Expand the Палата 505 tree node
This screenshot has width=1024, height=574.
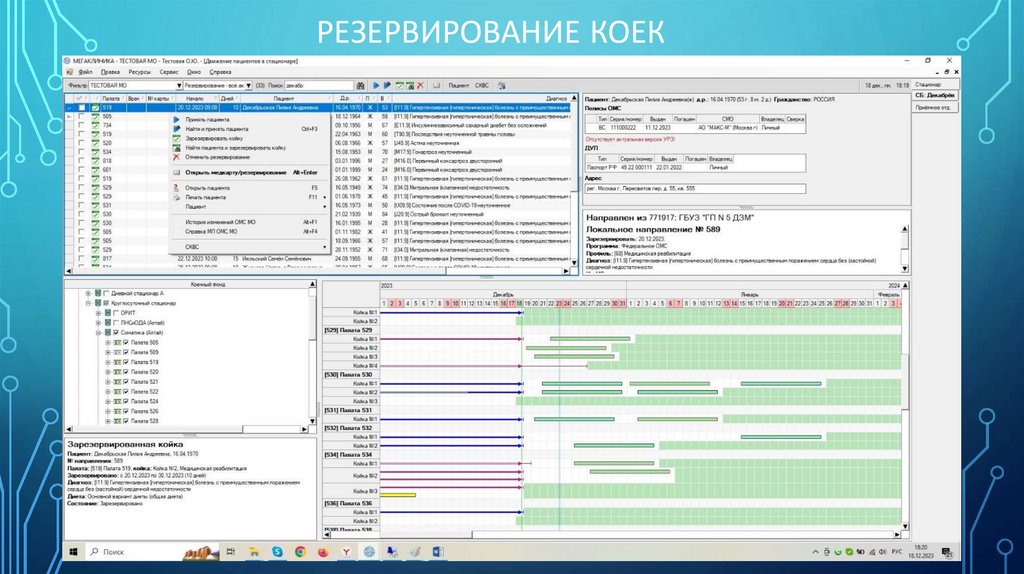coord(108,342)
